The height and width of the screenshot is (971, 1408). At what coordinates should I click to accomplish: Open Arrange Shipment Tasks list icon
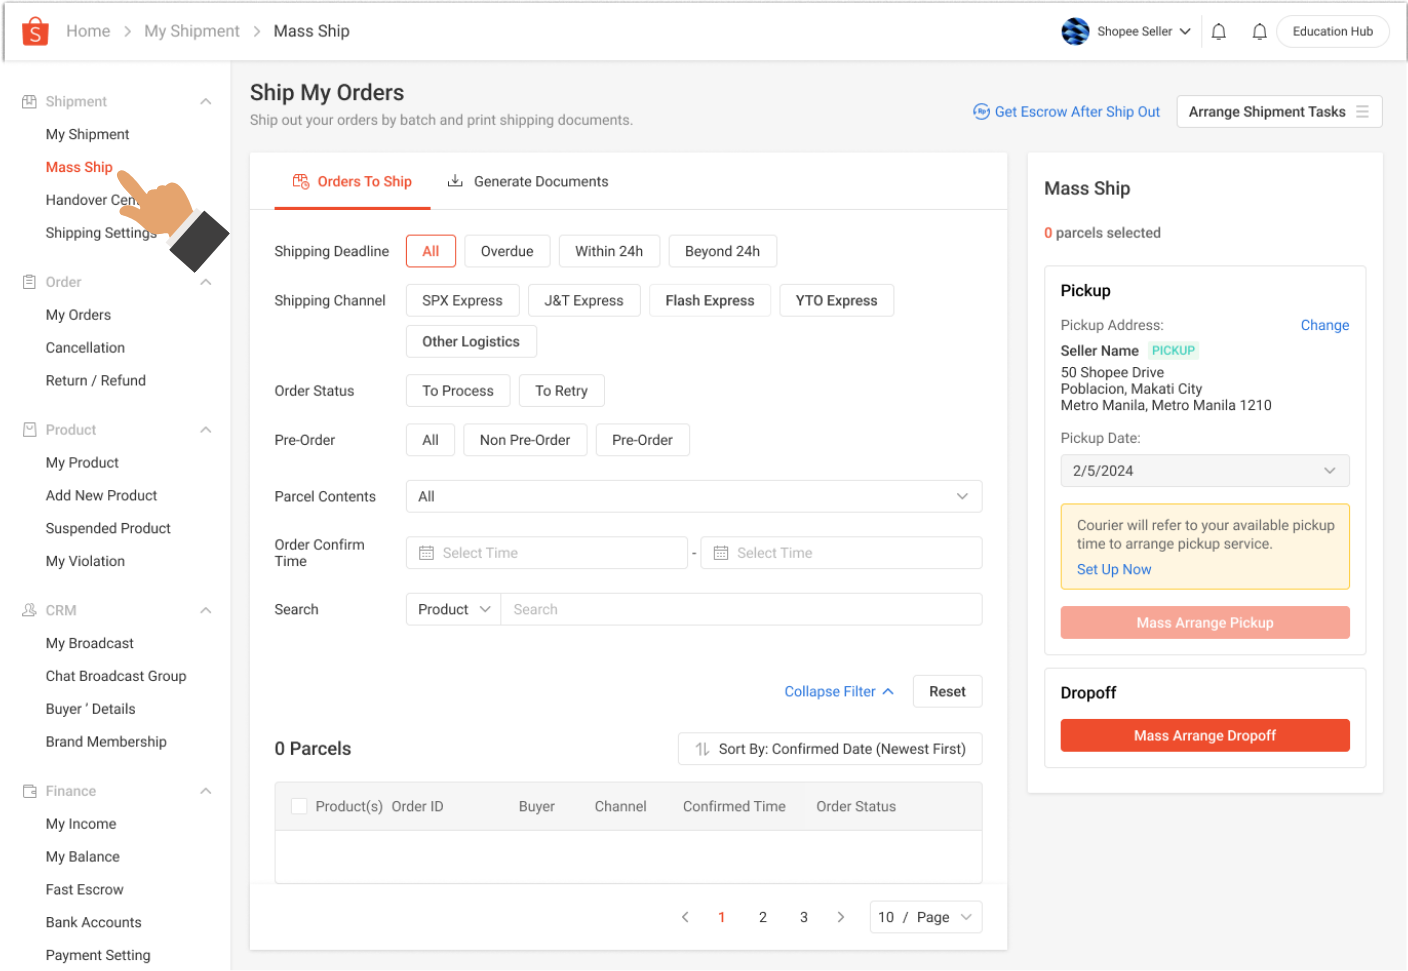coord(1362,112)
